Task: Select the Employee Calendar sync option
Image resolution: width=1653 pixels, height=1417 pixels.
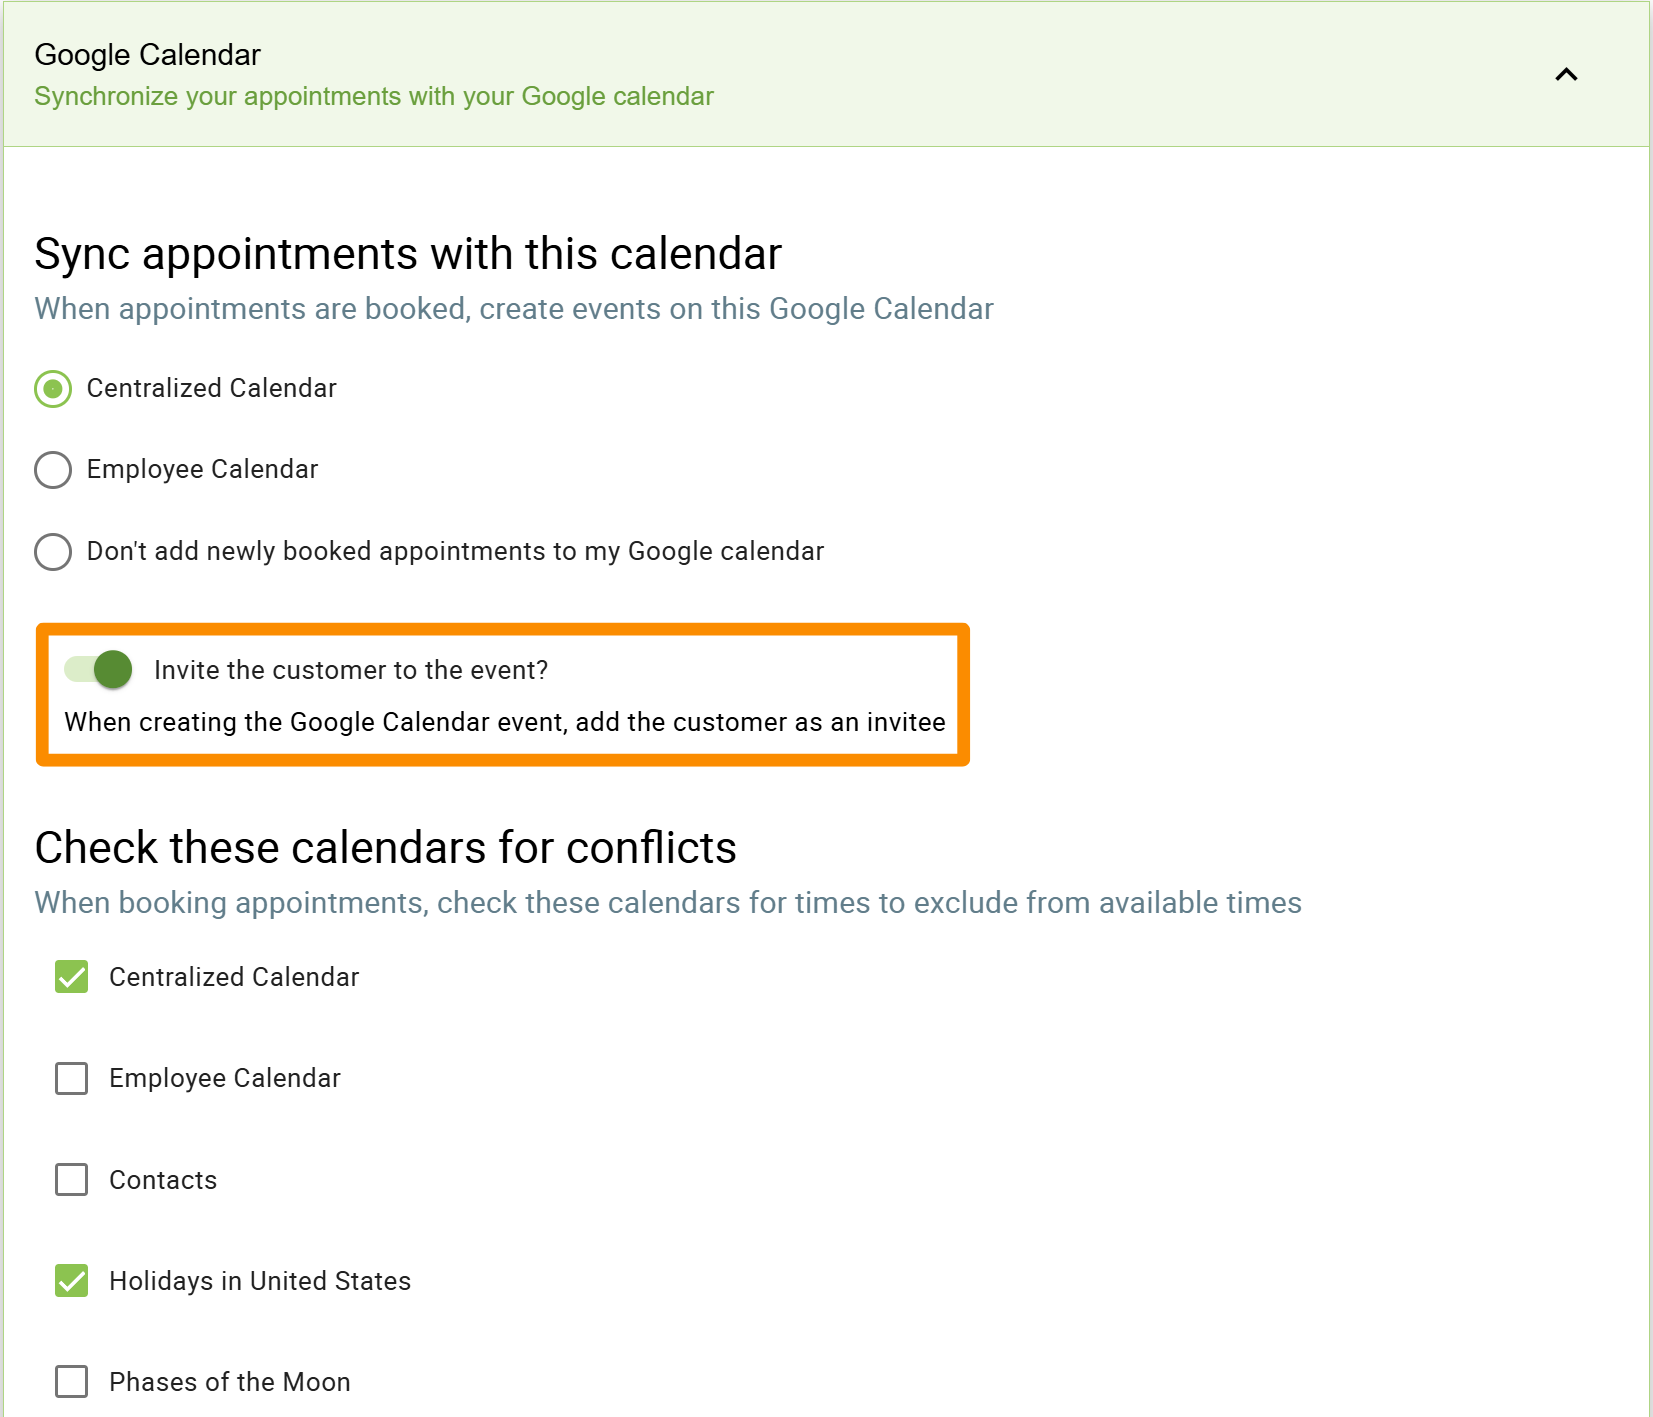Action: click(53, 470)
